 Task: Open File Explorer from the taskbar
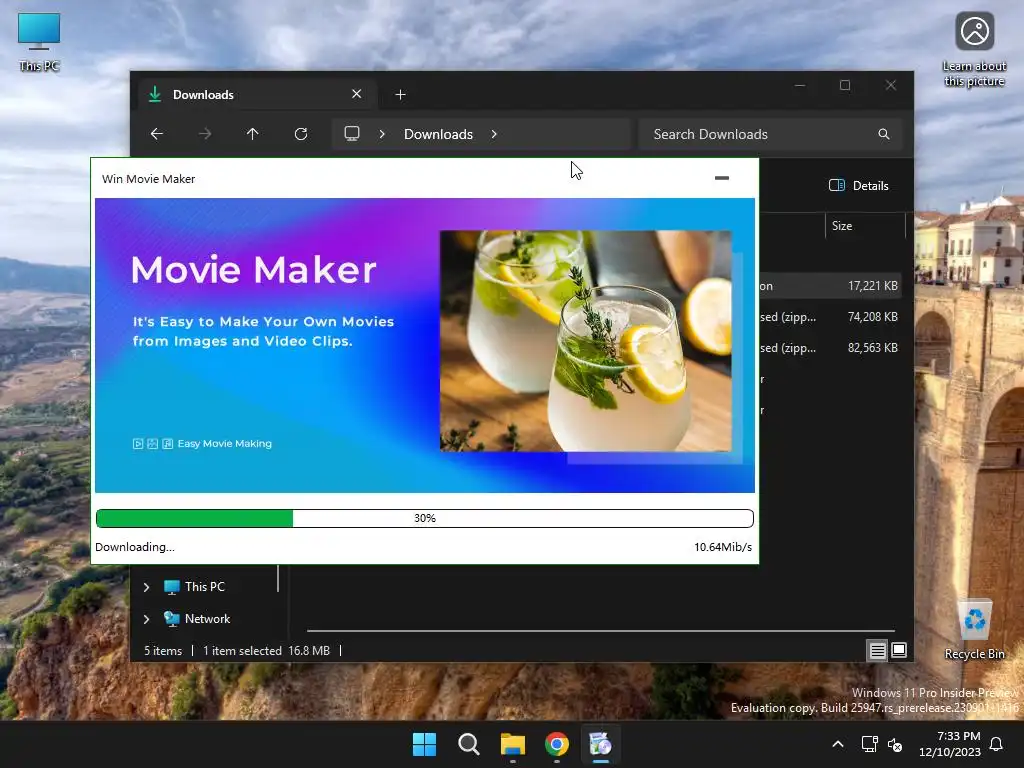(513, 744)
